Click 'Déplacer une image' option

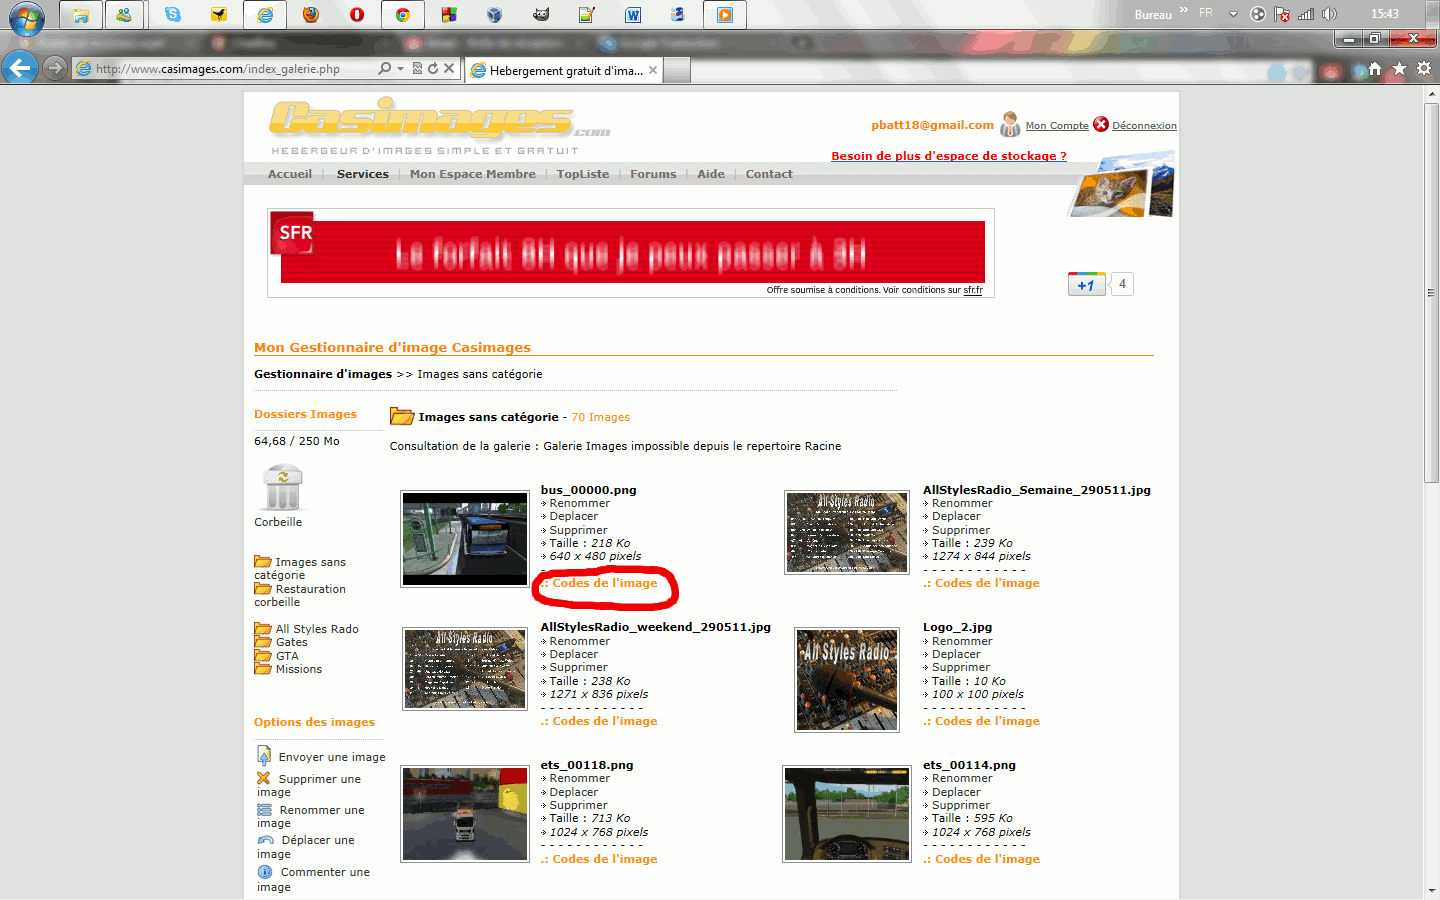coord(305,847)
